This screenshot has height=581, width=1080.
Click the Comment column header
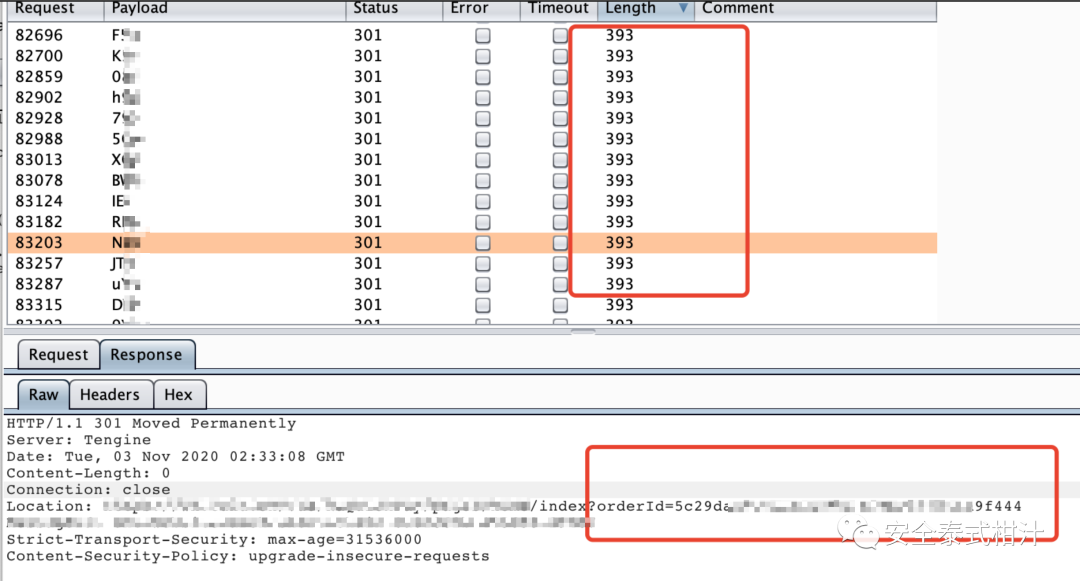(x=738, y=9)
